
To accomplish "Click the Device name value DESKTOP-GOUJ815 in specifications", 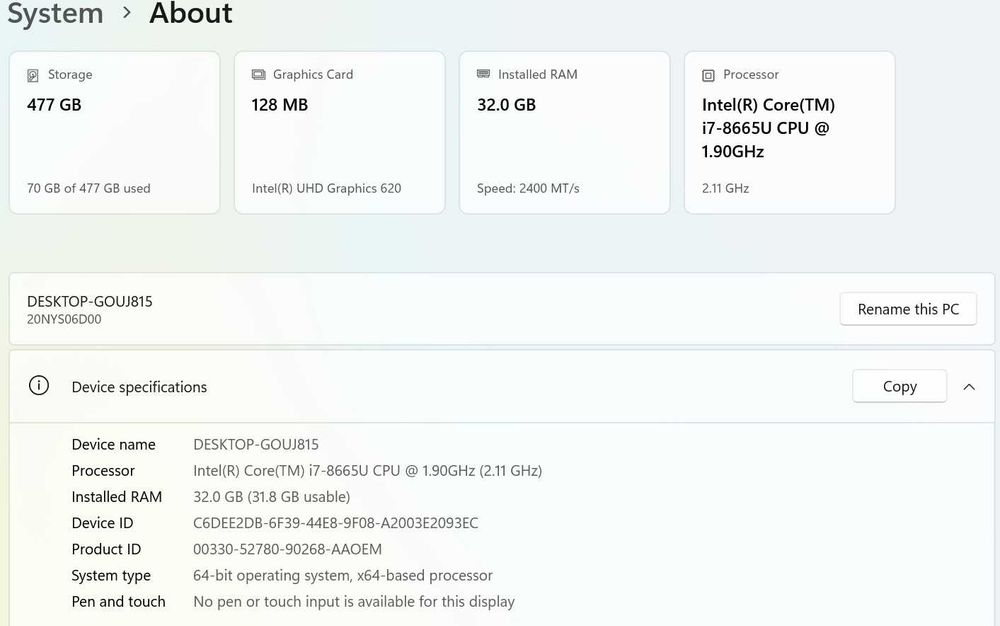I will 256,444.
